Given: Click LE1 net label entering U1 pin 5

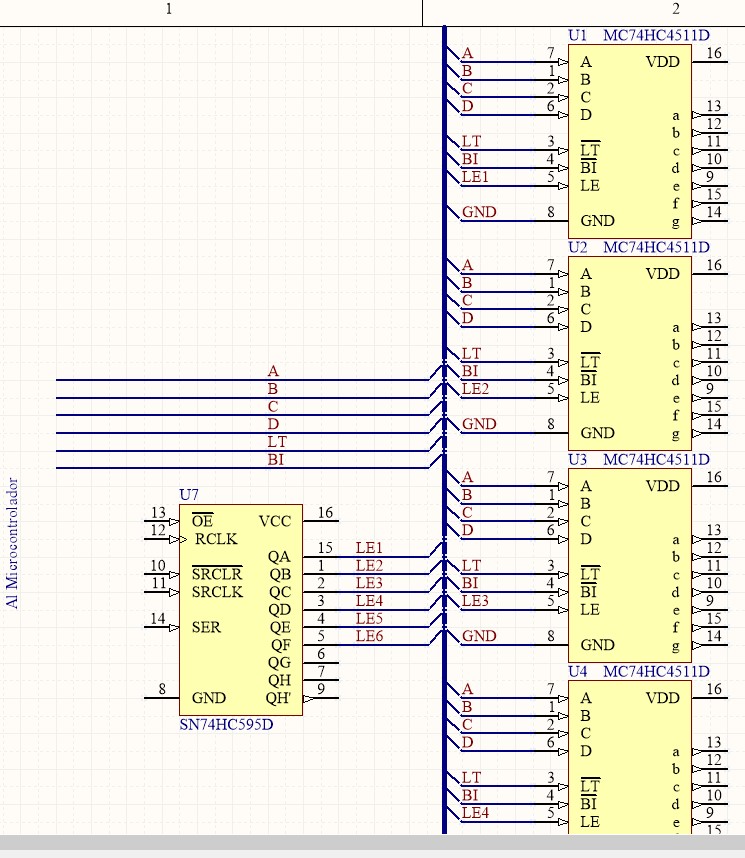Looking at the screenshot, I should [475, 177].
